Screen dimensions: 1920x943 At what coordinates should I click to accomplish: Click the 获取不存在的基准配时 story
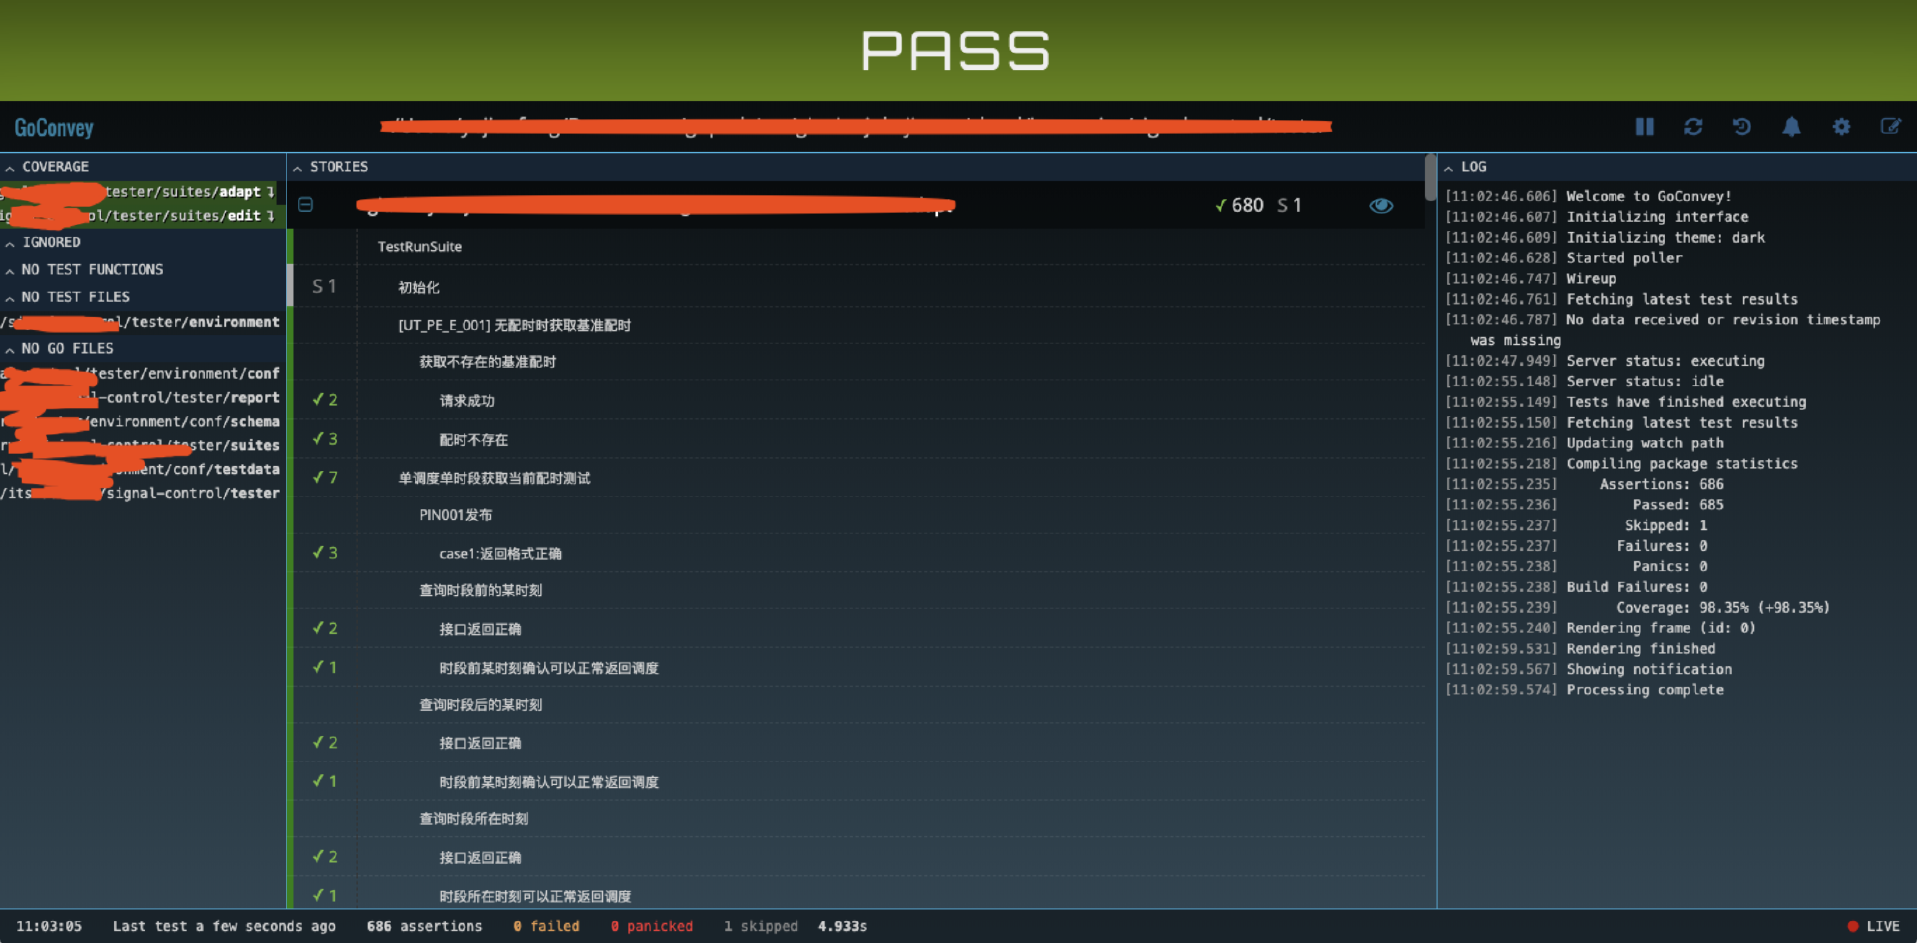click(x=858, y=362)
